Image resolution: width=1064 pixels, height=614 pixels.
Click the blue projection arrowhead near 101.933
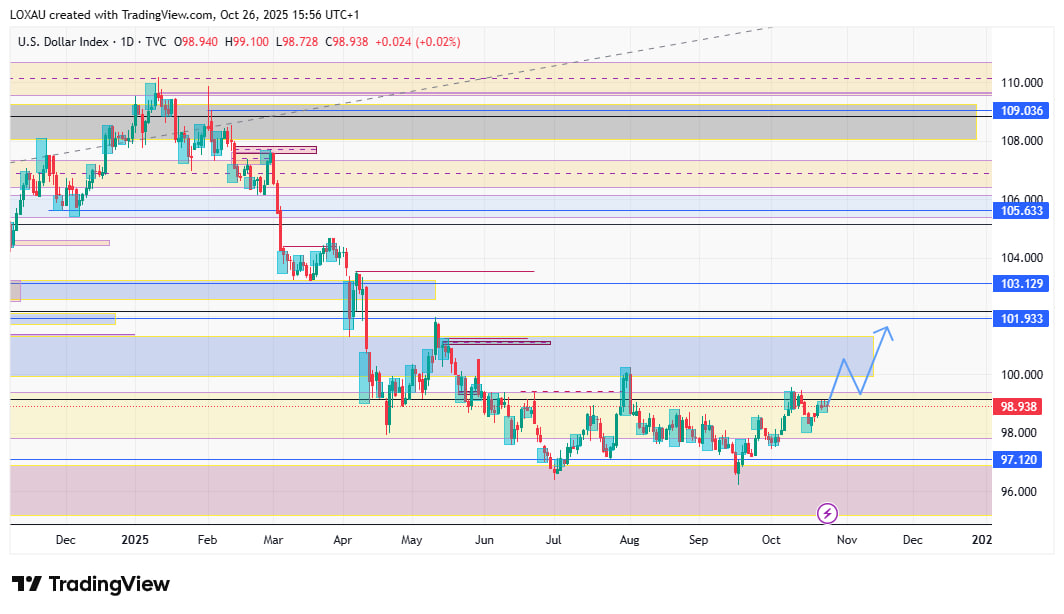click(886, 329)
